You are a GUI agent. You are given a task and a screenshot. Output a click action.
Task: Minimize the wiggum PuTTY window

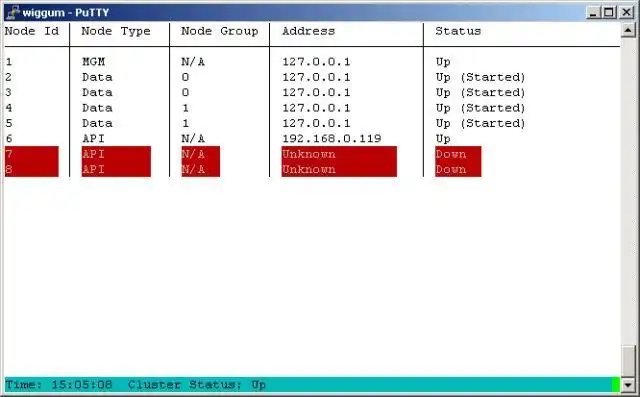pos(593,12)
